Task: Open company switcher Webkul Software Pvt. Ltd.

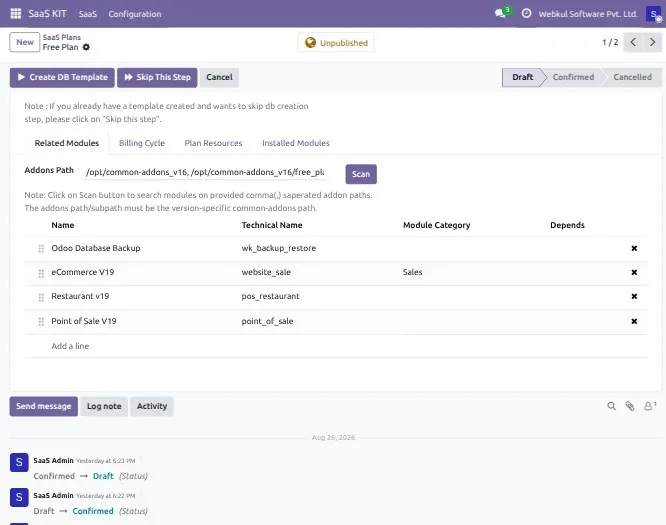Action: click(588, 14)
